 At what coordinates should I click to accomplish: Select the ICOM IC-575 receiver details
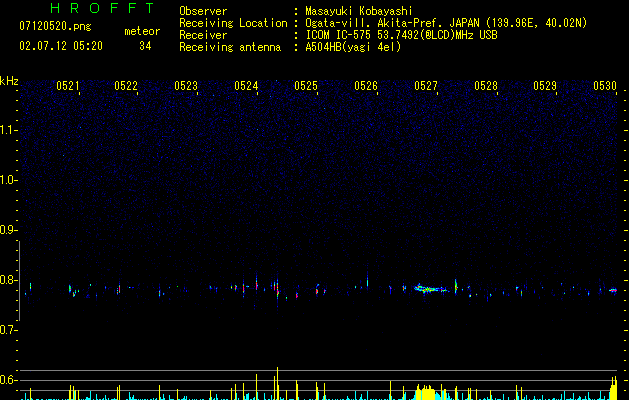tap(401, 35)
